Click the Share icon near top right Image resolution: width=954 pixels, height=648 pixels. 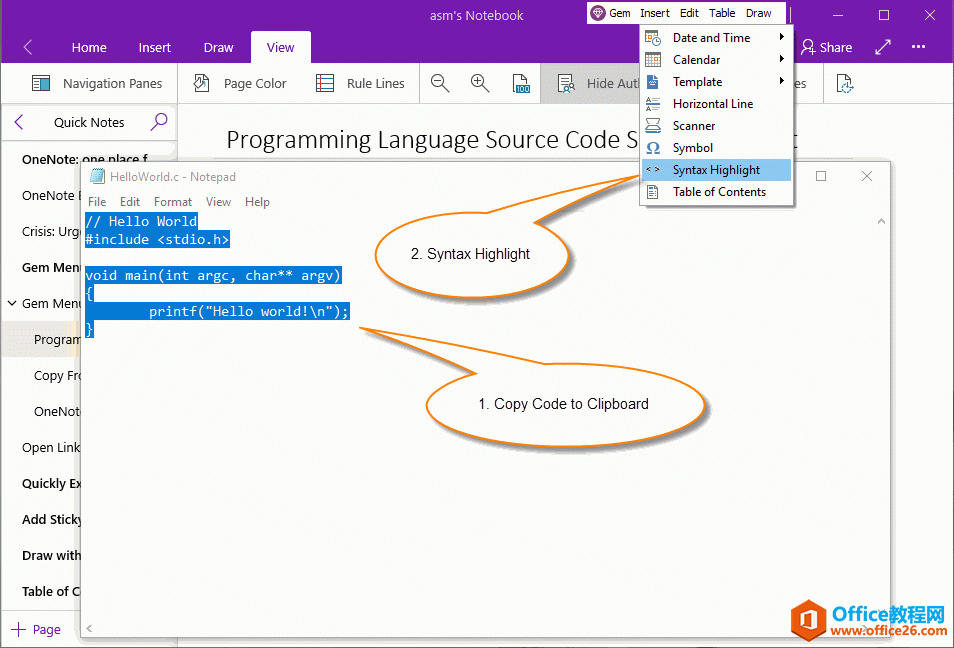point(827,47)
